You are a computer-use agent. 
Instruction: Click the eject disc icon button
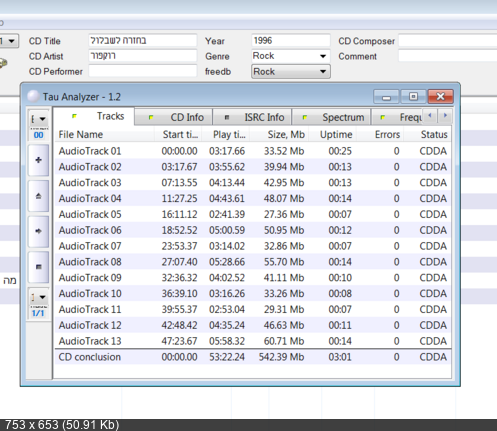tap(38, 196)
